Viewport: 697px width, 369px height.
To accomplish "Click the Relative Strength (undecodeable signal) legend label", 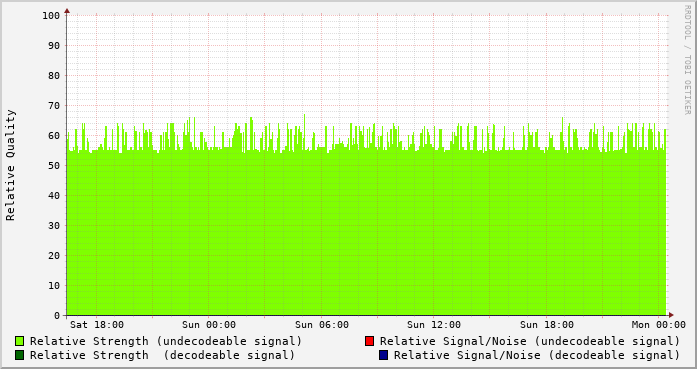I will click(166, 341).
